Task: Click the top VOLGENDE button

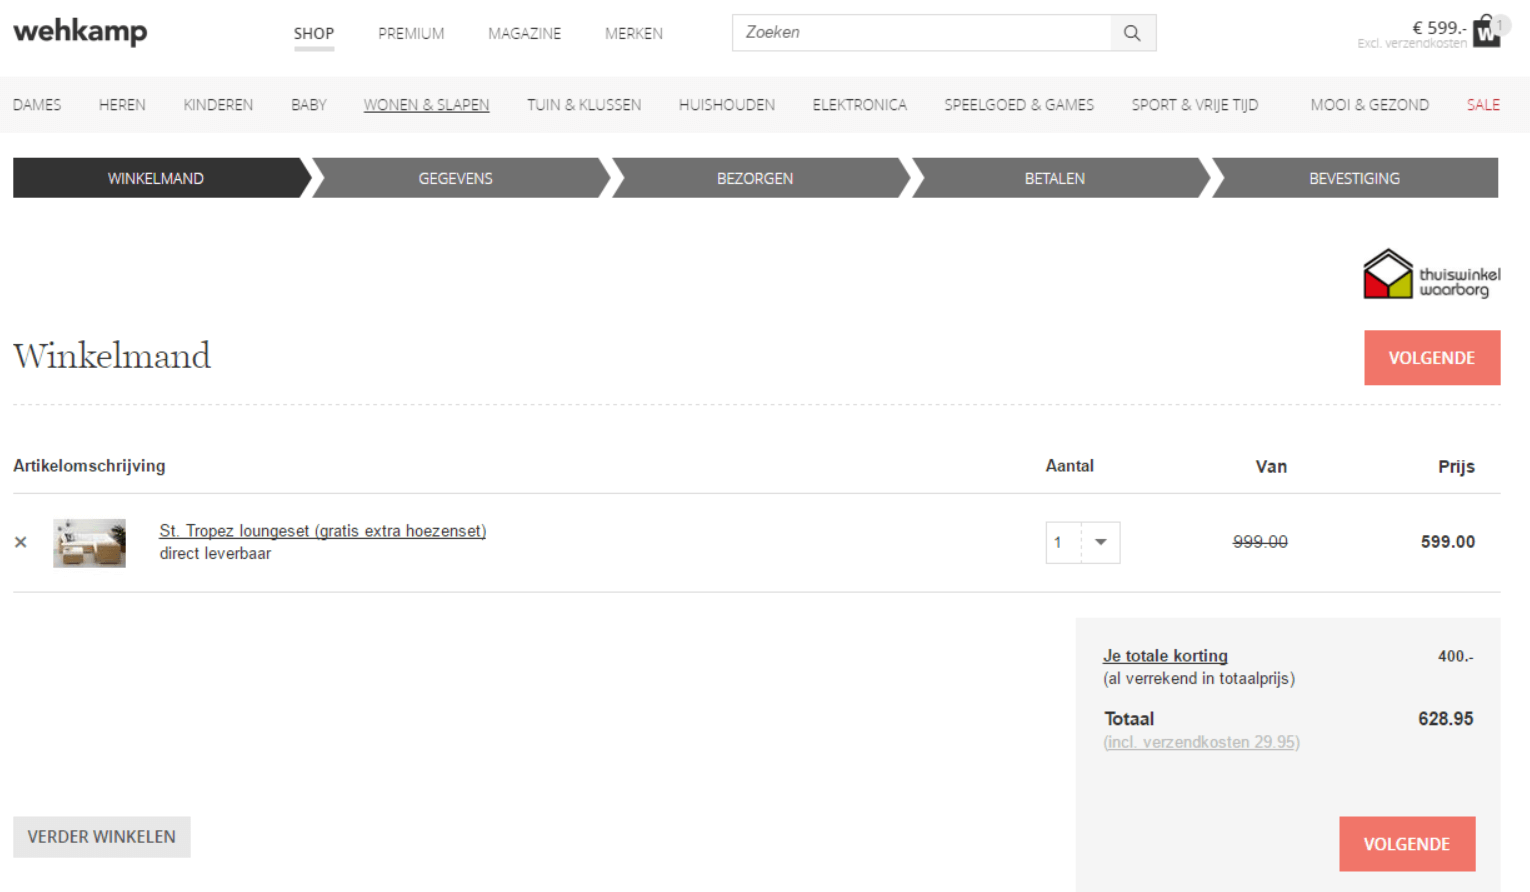Action: (x=1432, y=358)
